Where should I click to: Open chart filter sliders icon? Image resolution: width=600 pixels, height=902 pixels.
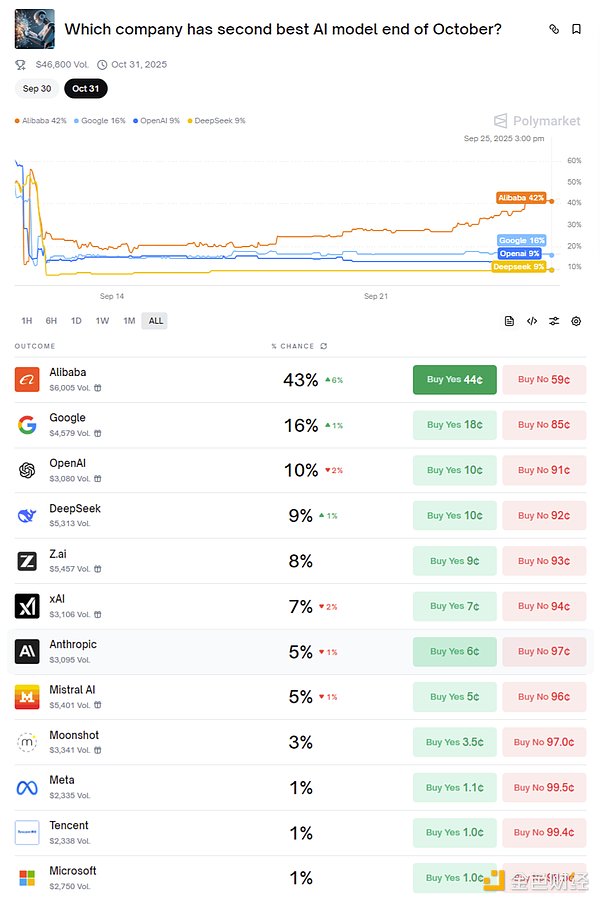click(x=553, y=321)
